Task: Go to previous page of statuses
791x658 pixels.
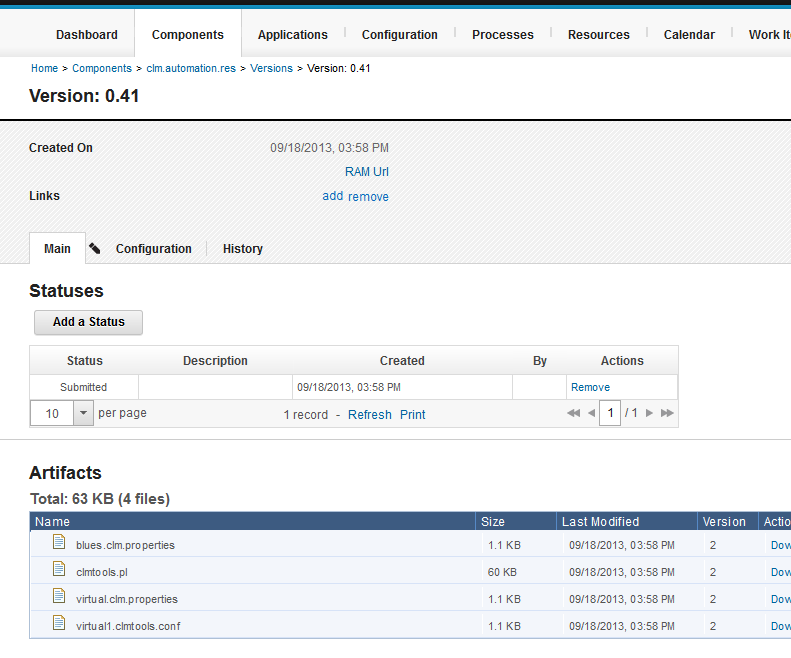Action: click(591, 413)
